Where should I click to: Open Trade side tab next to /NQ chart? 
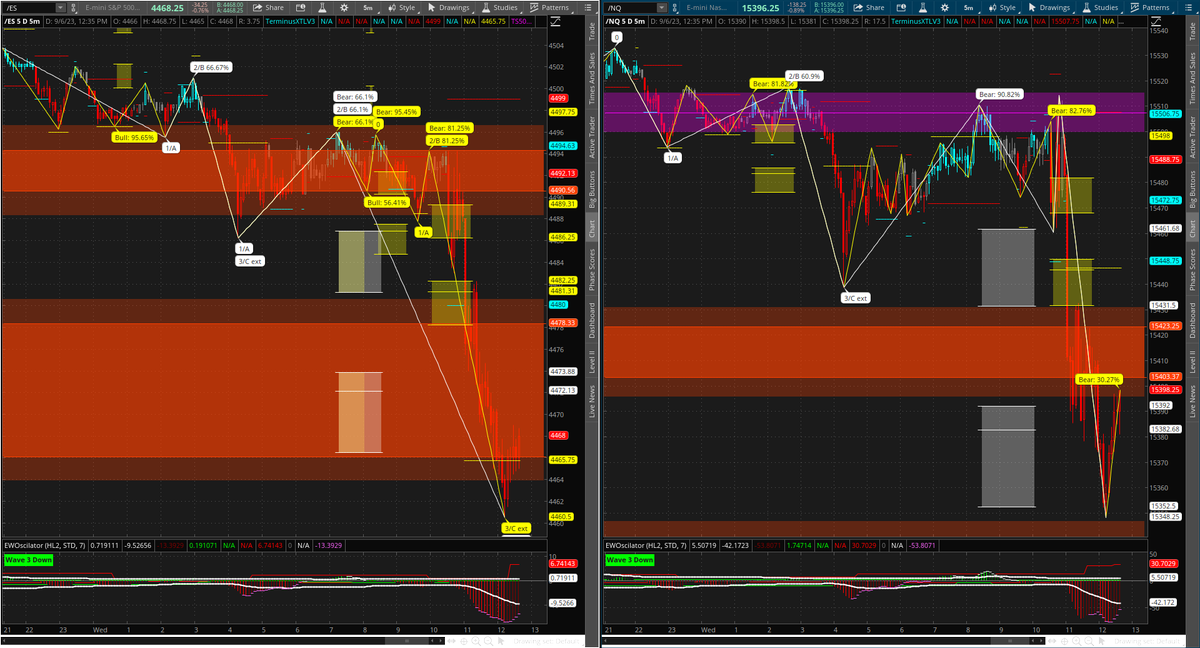(x=1193, y=33)
